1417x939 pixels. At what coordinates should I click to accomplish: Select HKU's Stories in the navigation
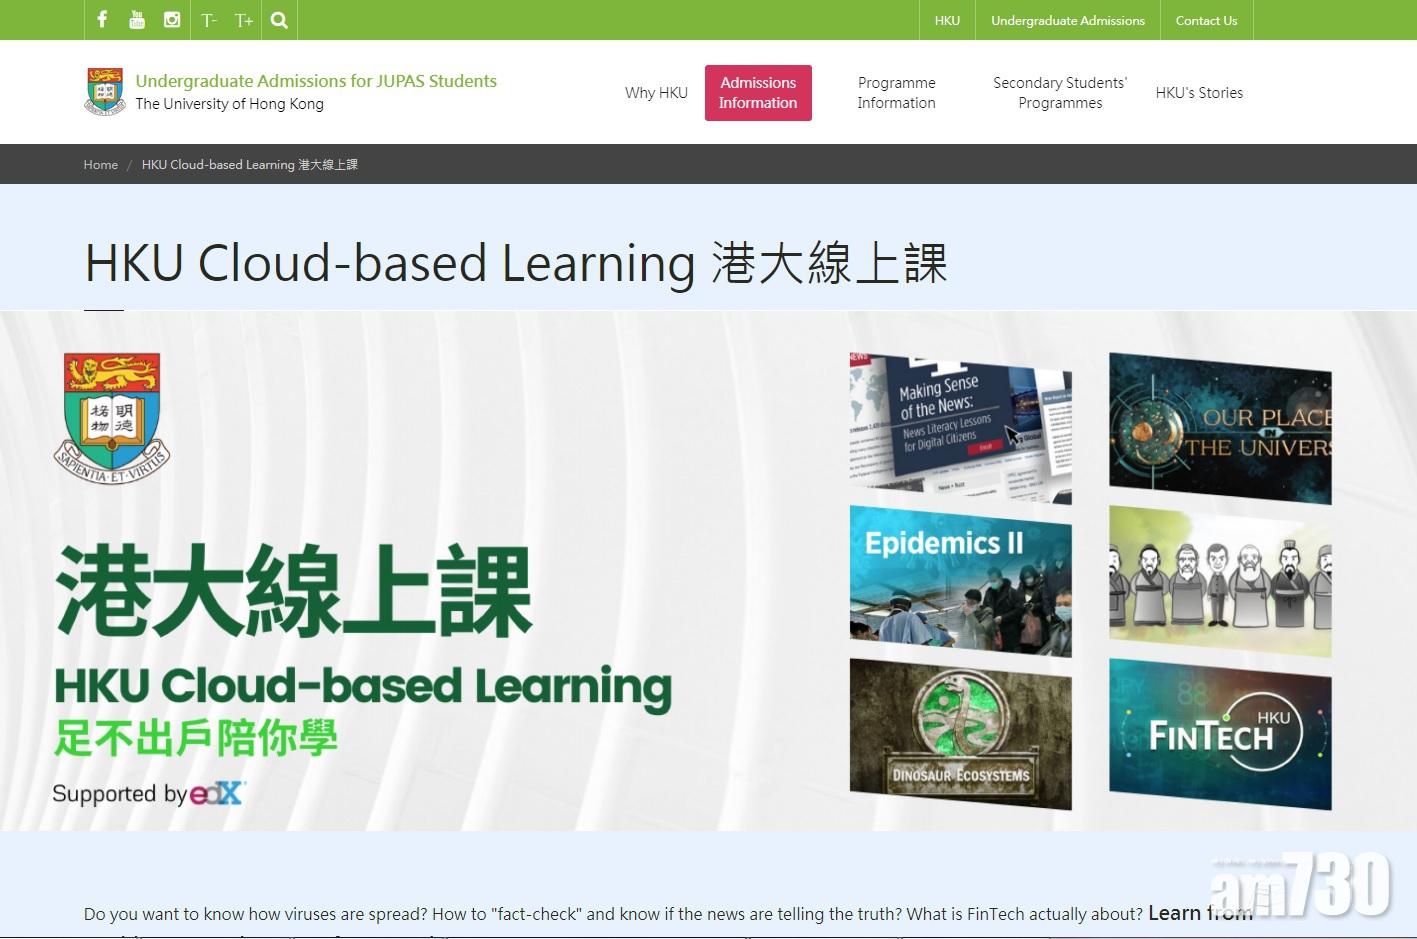(1198, 92)
